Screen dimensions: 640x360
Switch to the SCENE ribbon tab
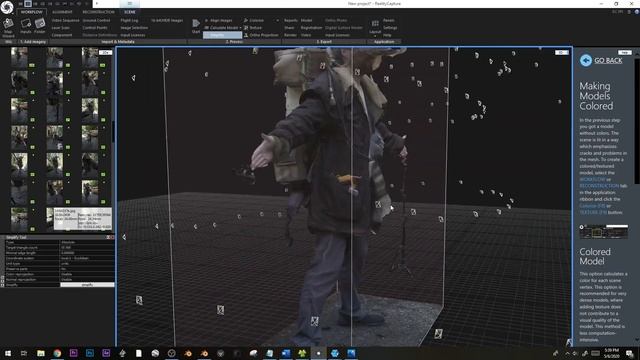[130, 12]
